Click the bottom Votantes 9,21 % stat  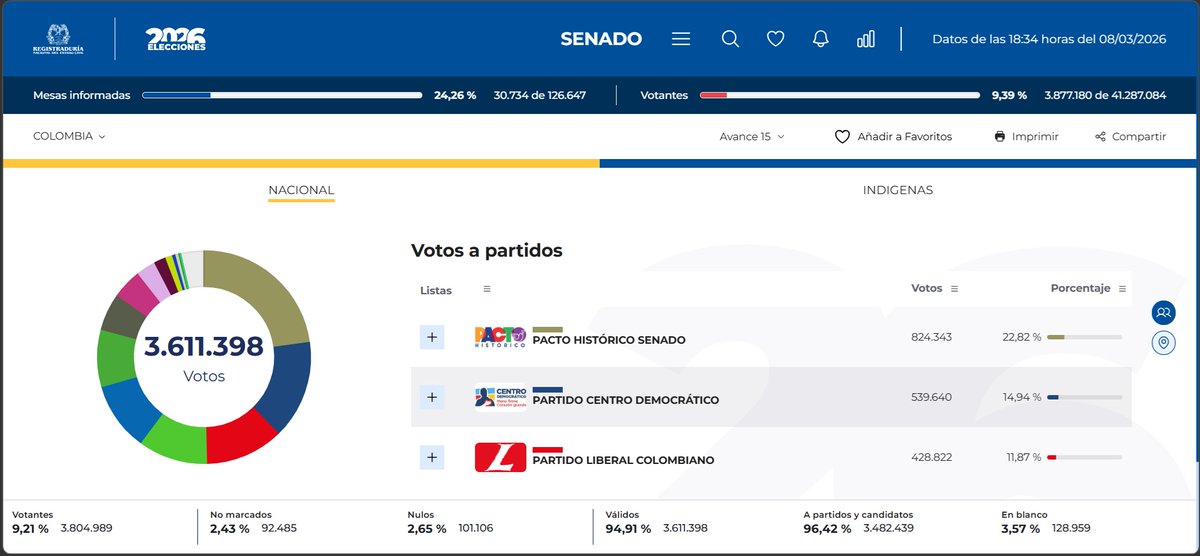click(62, 522)
